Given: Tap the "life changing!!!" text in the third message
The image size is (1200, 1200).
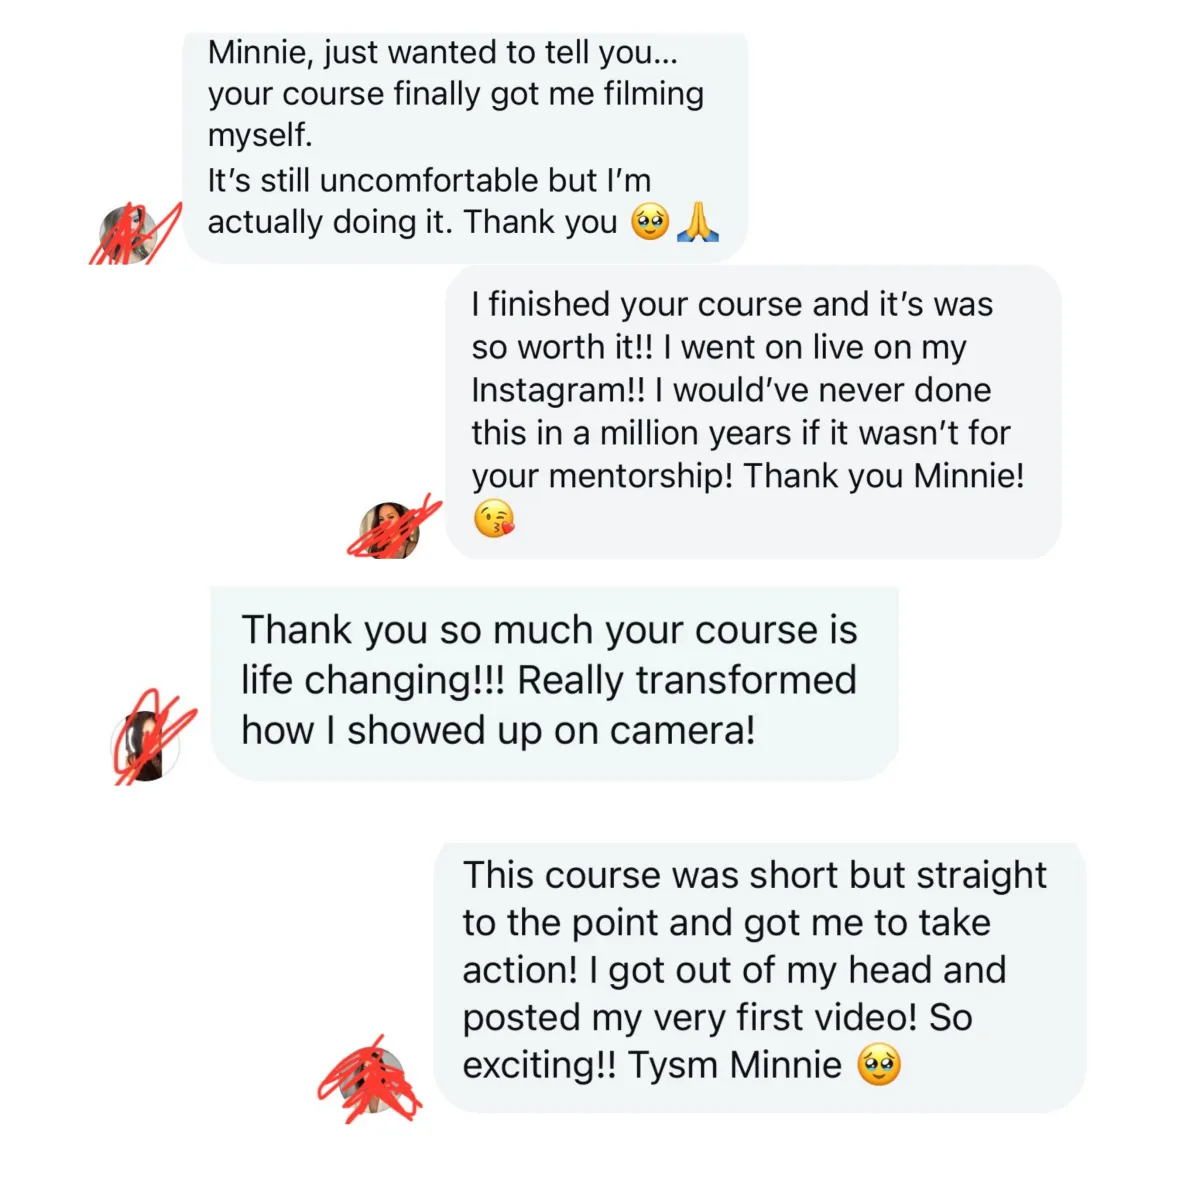Looking at the screenshot, I should click(374, 681).
